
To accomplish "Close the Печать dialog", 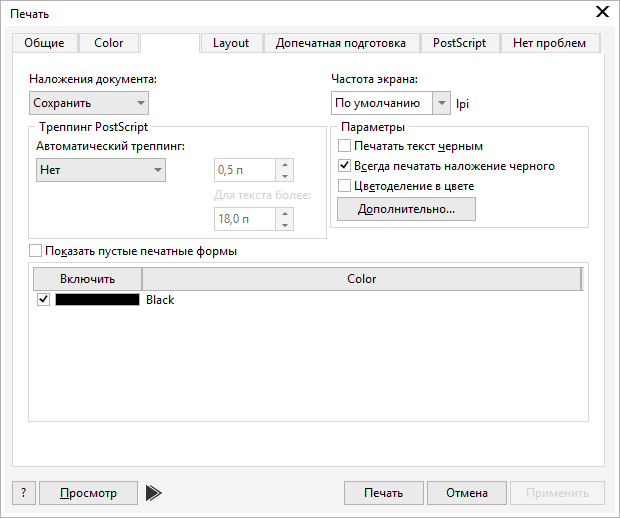I will click(602, 12).
